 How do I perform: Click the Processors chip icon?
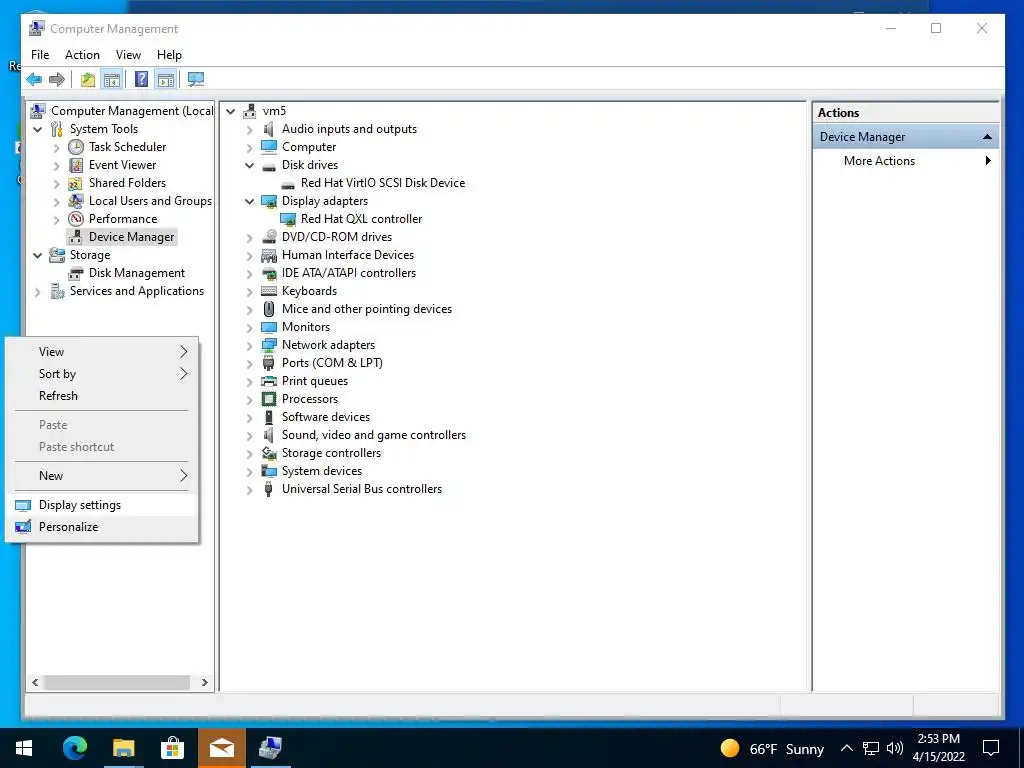click(x=268, y=399)
